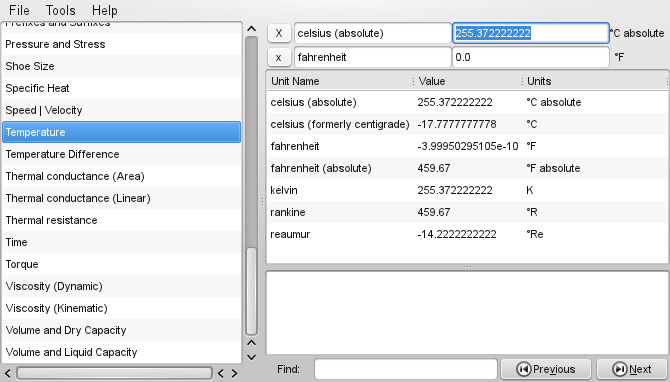Choose Volume and Liquid Capacity category
The image size is (670, 382).
click(x=121, y=352)
